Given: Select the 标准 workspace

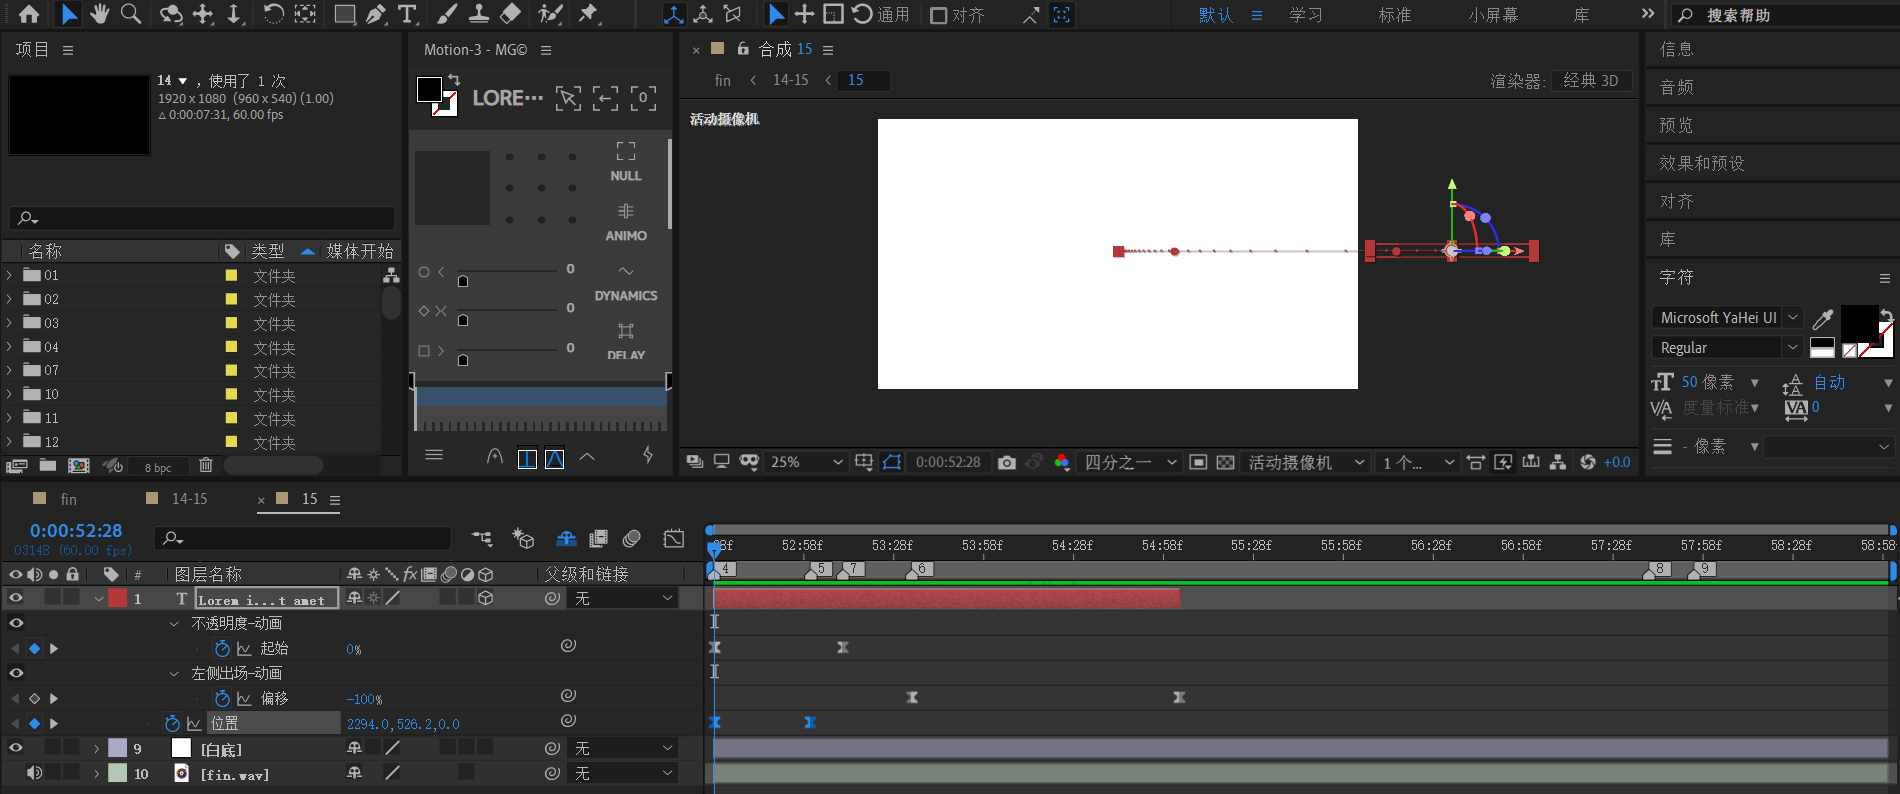Looking at the screenshot, I should click(x=1394, y=15).
